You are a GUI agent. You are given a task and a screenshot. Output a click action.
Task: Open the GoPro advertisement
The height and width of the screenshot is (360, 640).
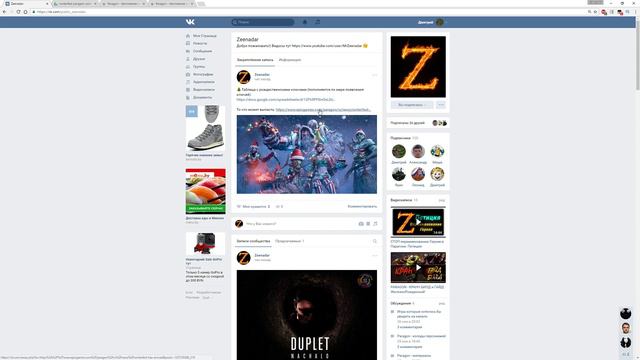click(x=205, y=244)
